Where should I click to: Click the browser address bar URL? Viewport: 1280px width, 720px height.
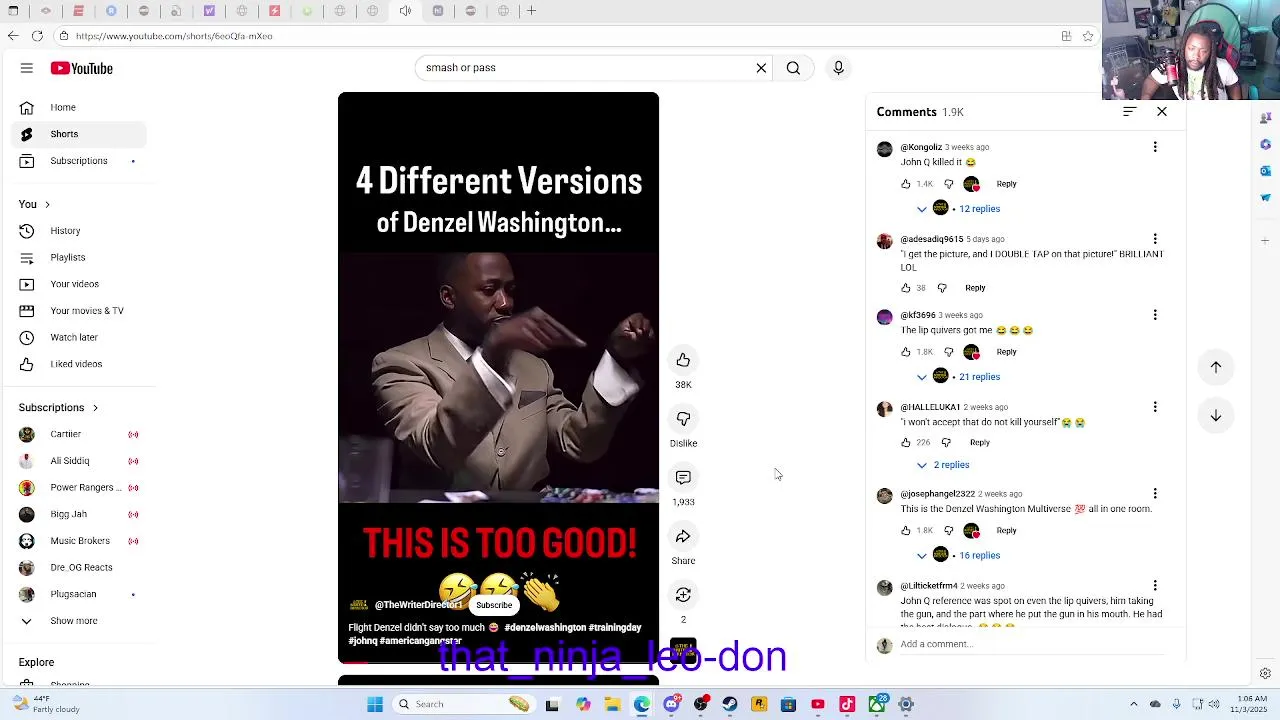pyautogui.click(x=174, y=36)
